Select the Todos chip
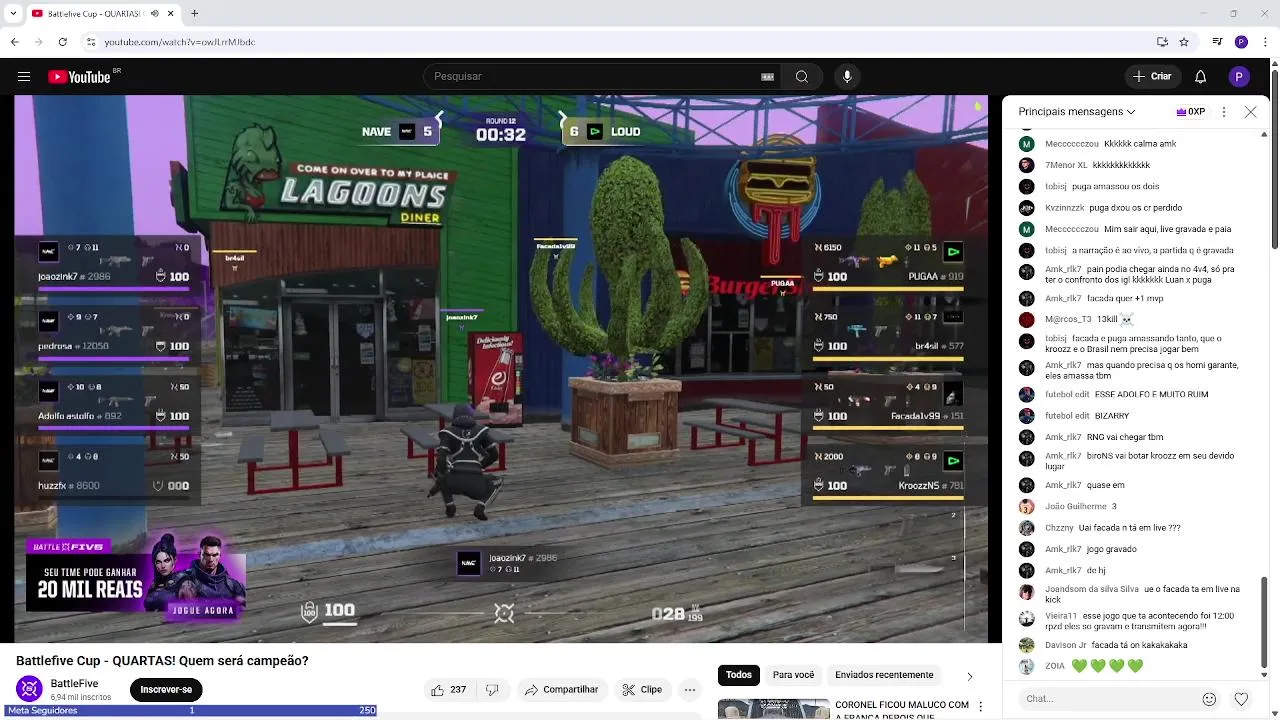The height and width of the screenshot is (720, 1280). pyautogui.click(x=739, y=675)
